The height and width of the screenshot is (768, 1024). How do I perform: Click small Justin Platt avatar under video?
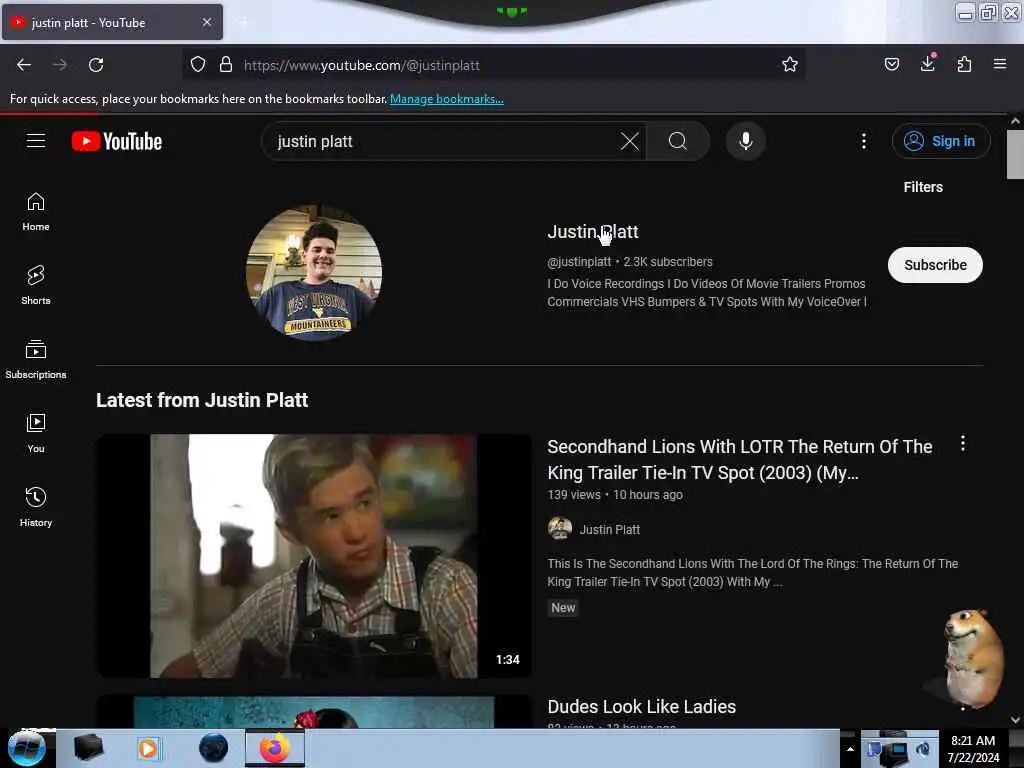(x=560, y=528)
